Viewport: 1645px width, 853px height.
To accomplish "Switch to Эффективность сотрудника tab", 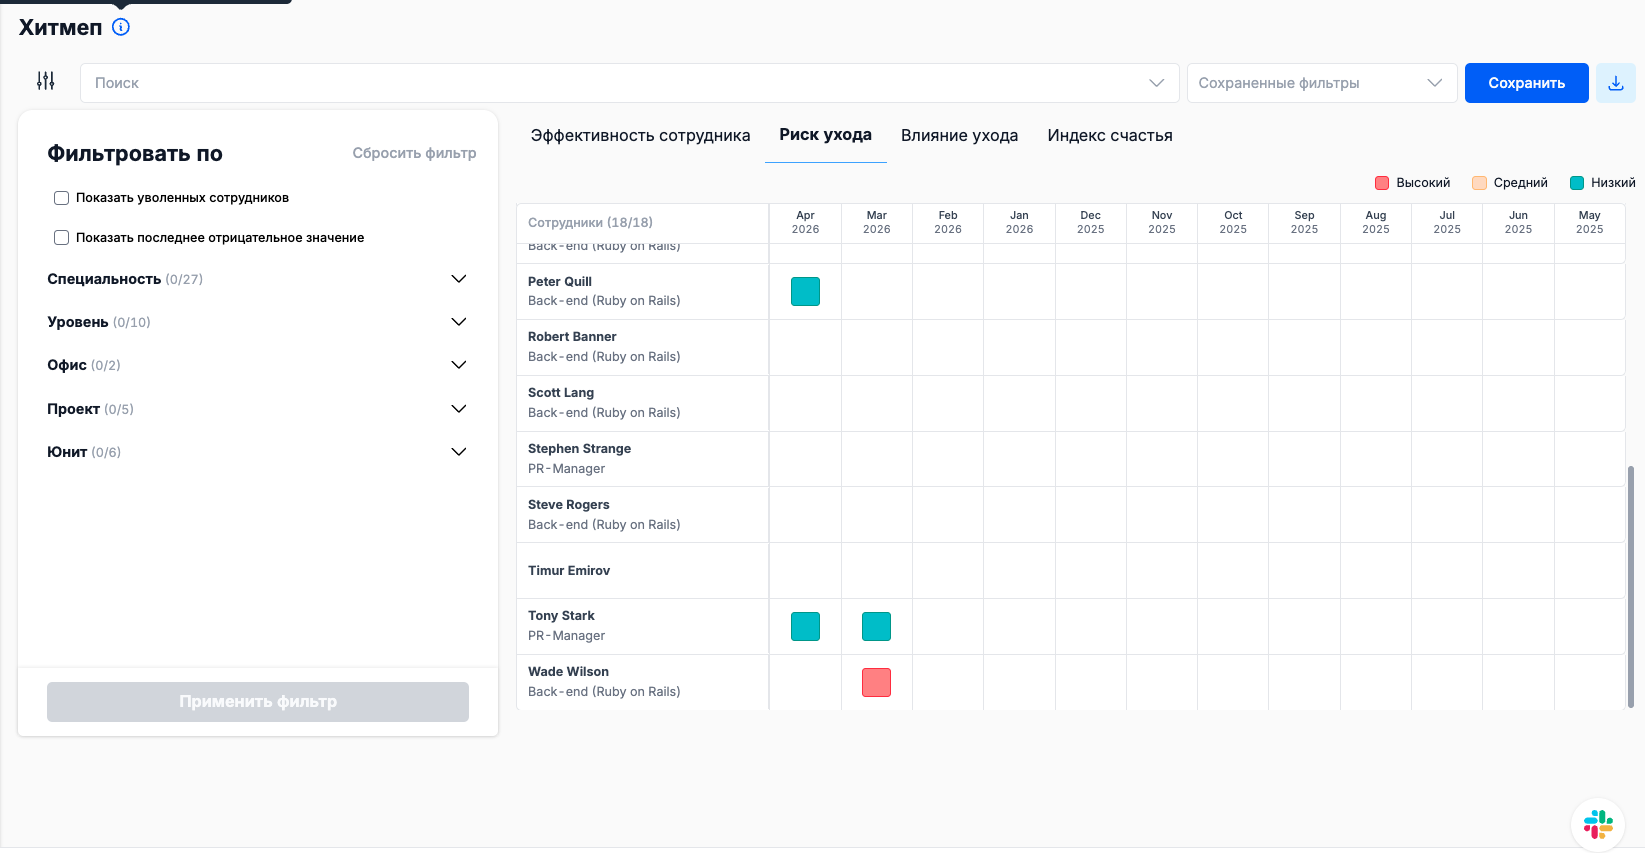I will (640, 136).
